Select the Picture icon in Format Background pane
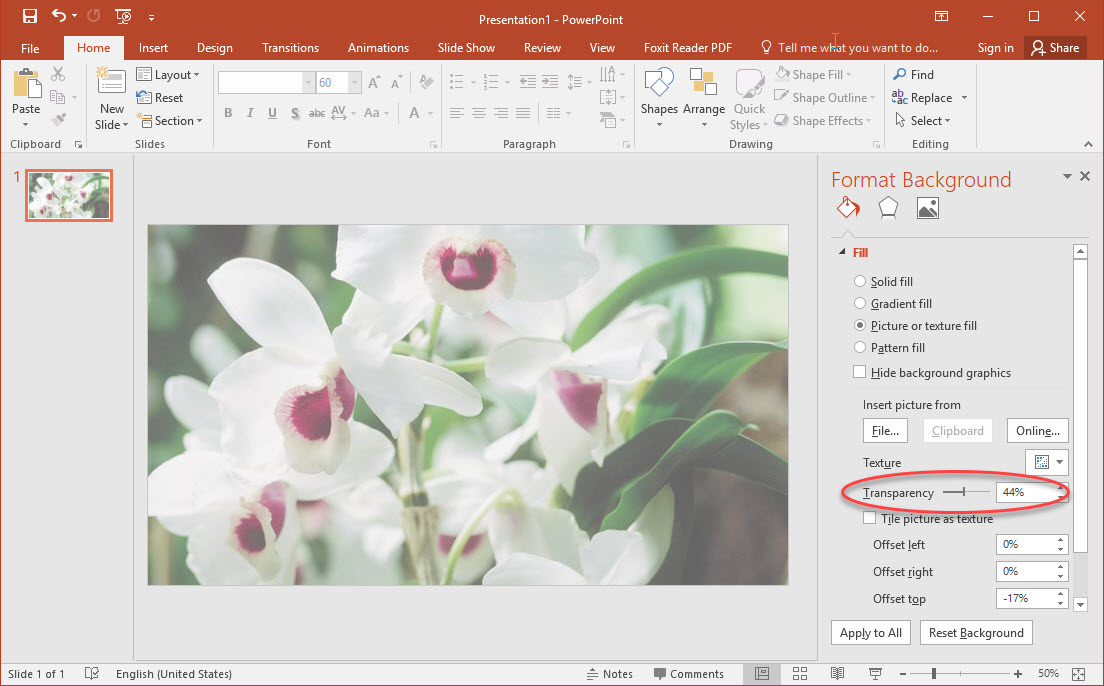This screenshot has height=686, width=1104. click(x=927, y=207)
